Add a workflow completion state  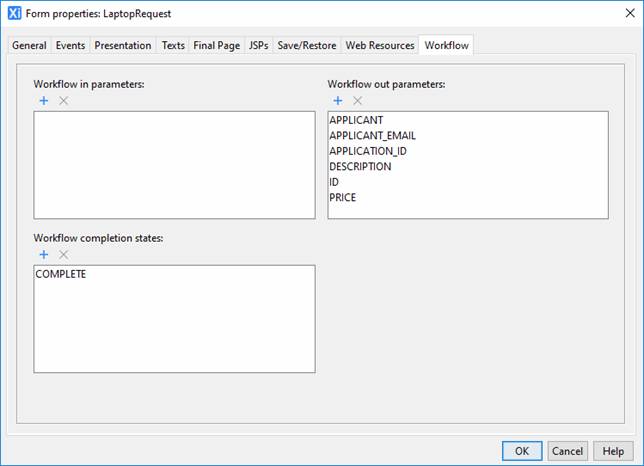click(x=43, y=255)
